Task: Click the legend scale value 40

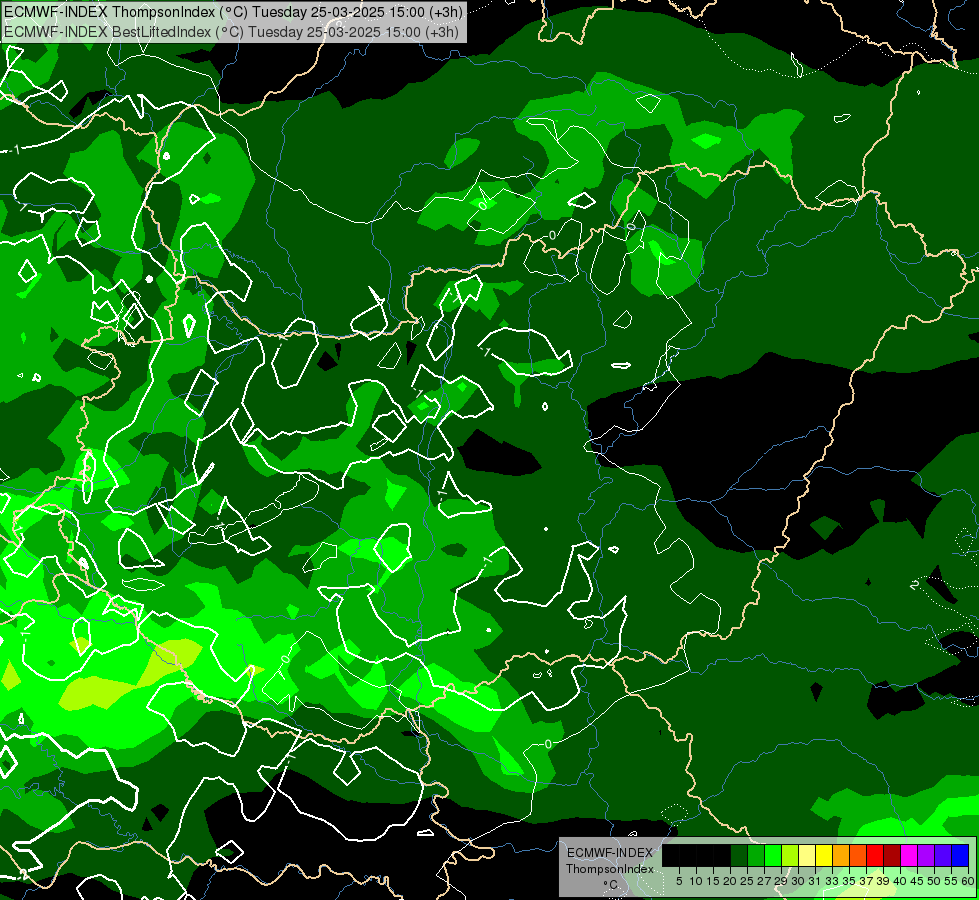Action: point(901,881)
